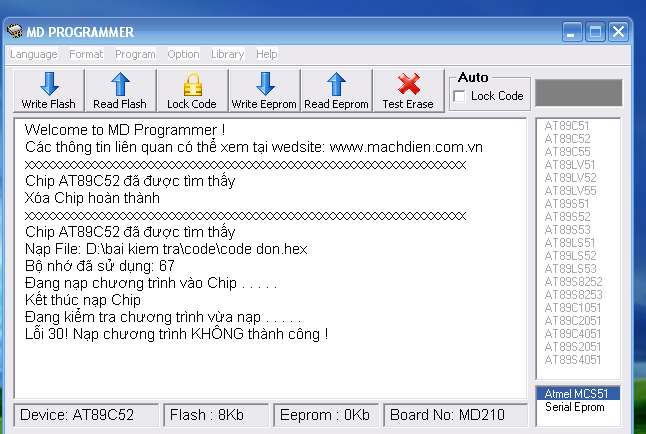
Task: Click the 'Xóa Chip hoàn thành' log line
Action: [x=92, y=198]
